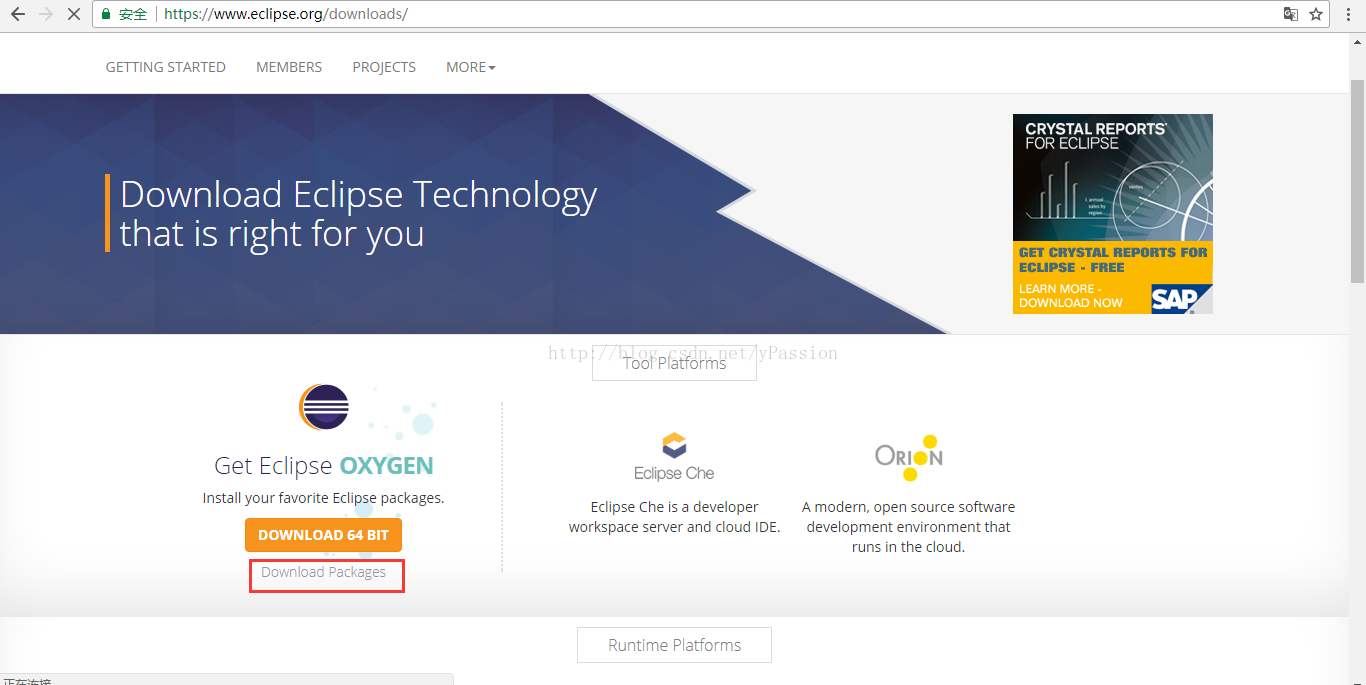Screen dimensions: 1366x685
Task: Click the Eclipse Oxygen logo
Action: click(x=324, y=407)
